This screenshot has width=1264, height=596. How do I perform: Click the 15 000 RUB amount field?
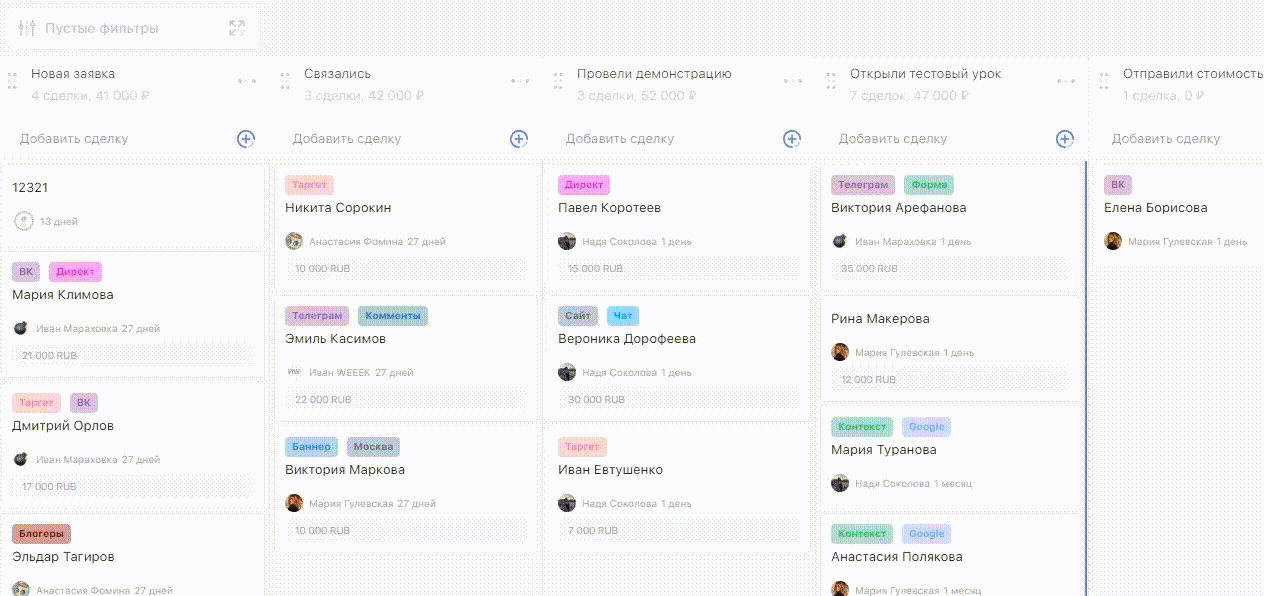pos(595,269)
